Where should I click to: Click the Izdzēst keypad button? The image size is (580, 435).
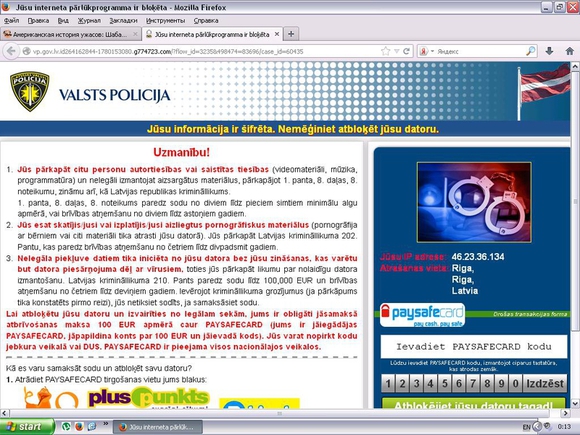point(545,384)
